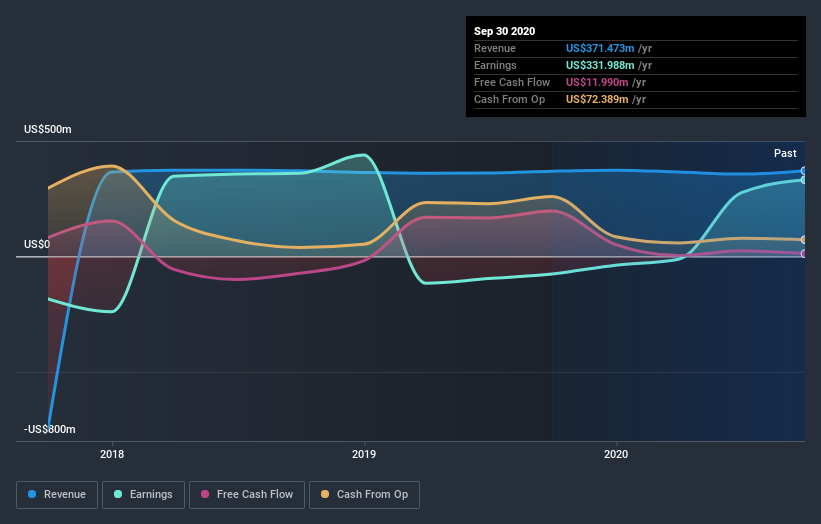Toggle the Cash From Op legend button

[364, 495]
